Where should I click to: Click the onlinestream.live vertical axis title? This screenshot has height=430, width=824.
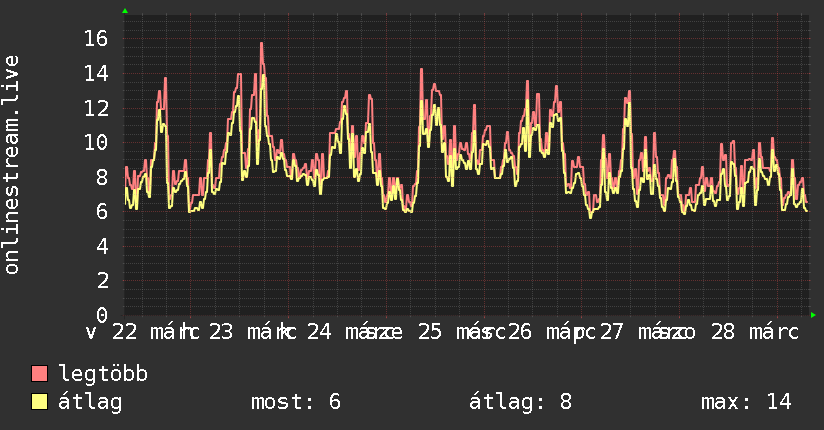click(x=11, y=165)
